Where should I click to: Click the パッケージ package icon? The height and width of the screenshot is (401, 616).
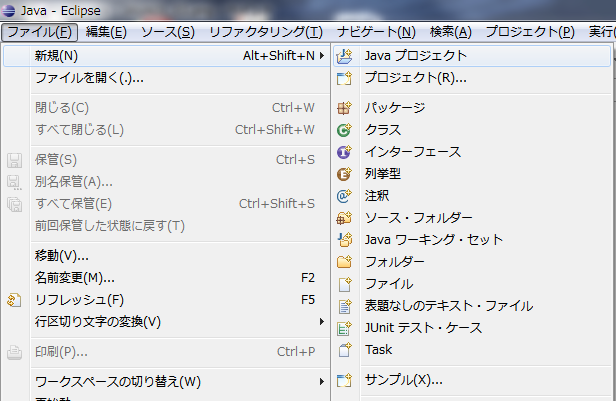coord(345,108)
